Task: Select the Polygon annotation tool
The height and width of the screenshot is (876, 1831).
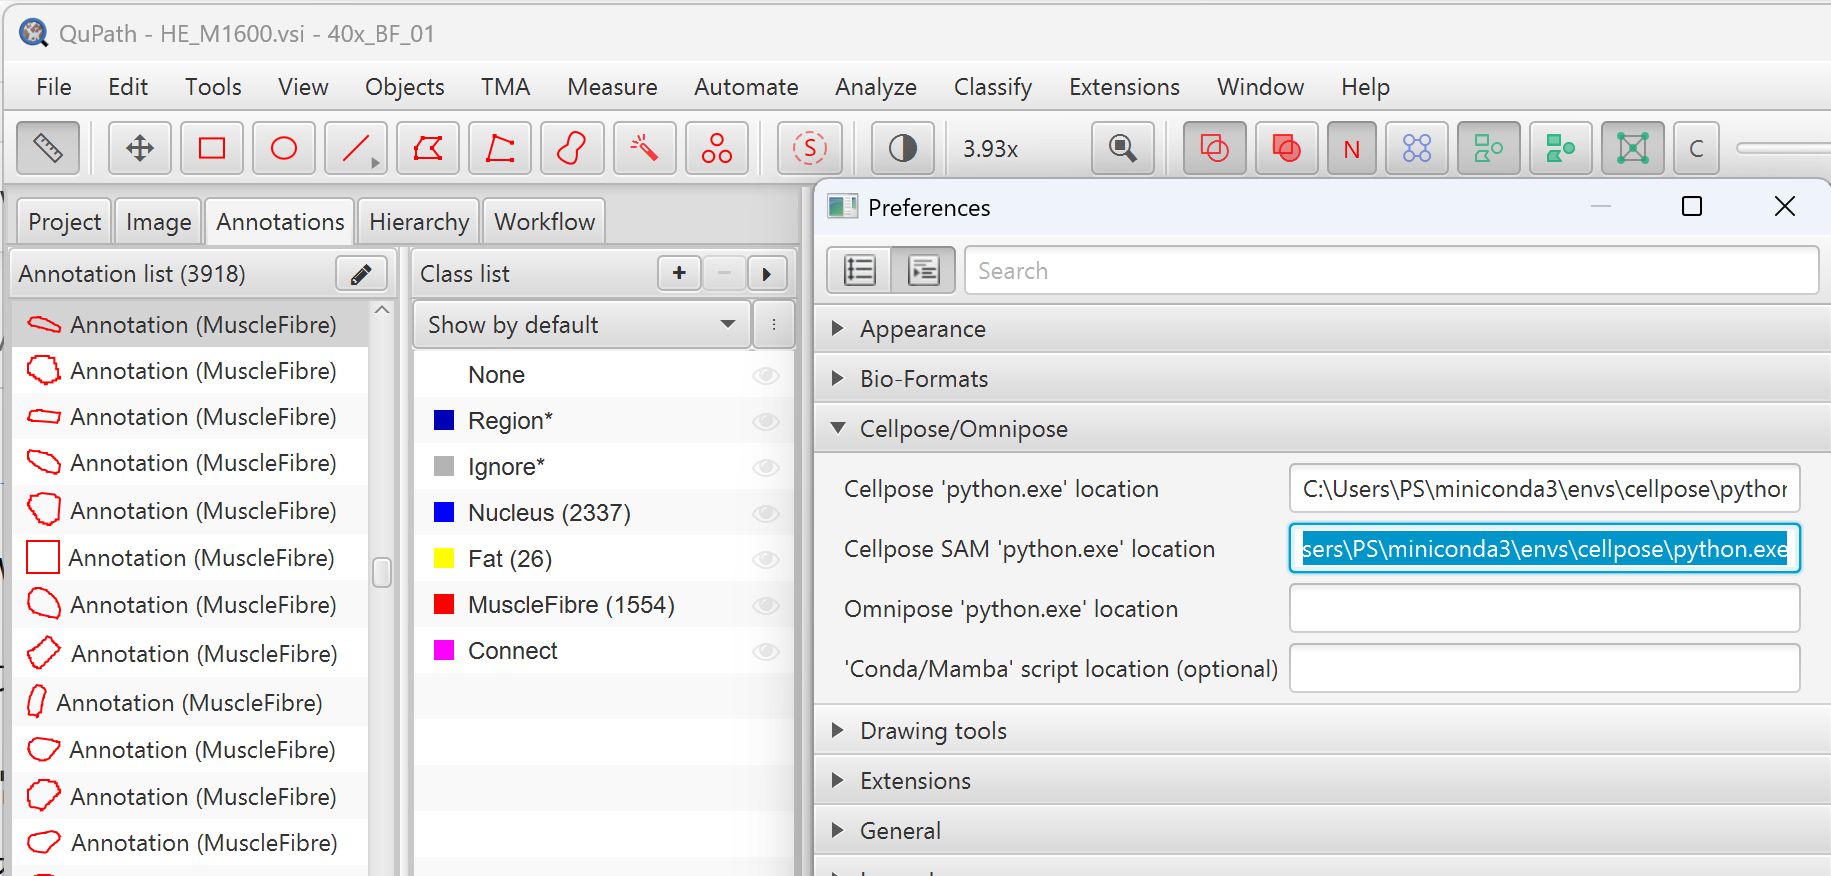Action: [428, 149]
